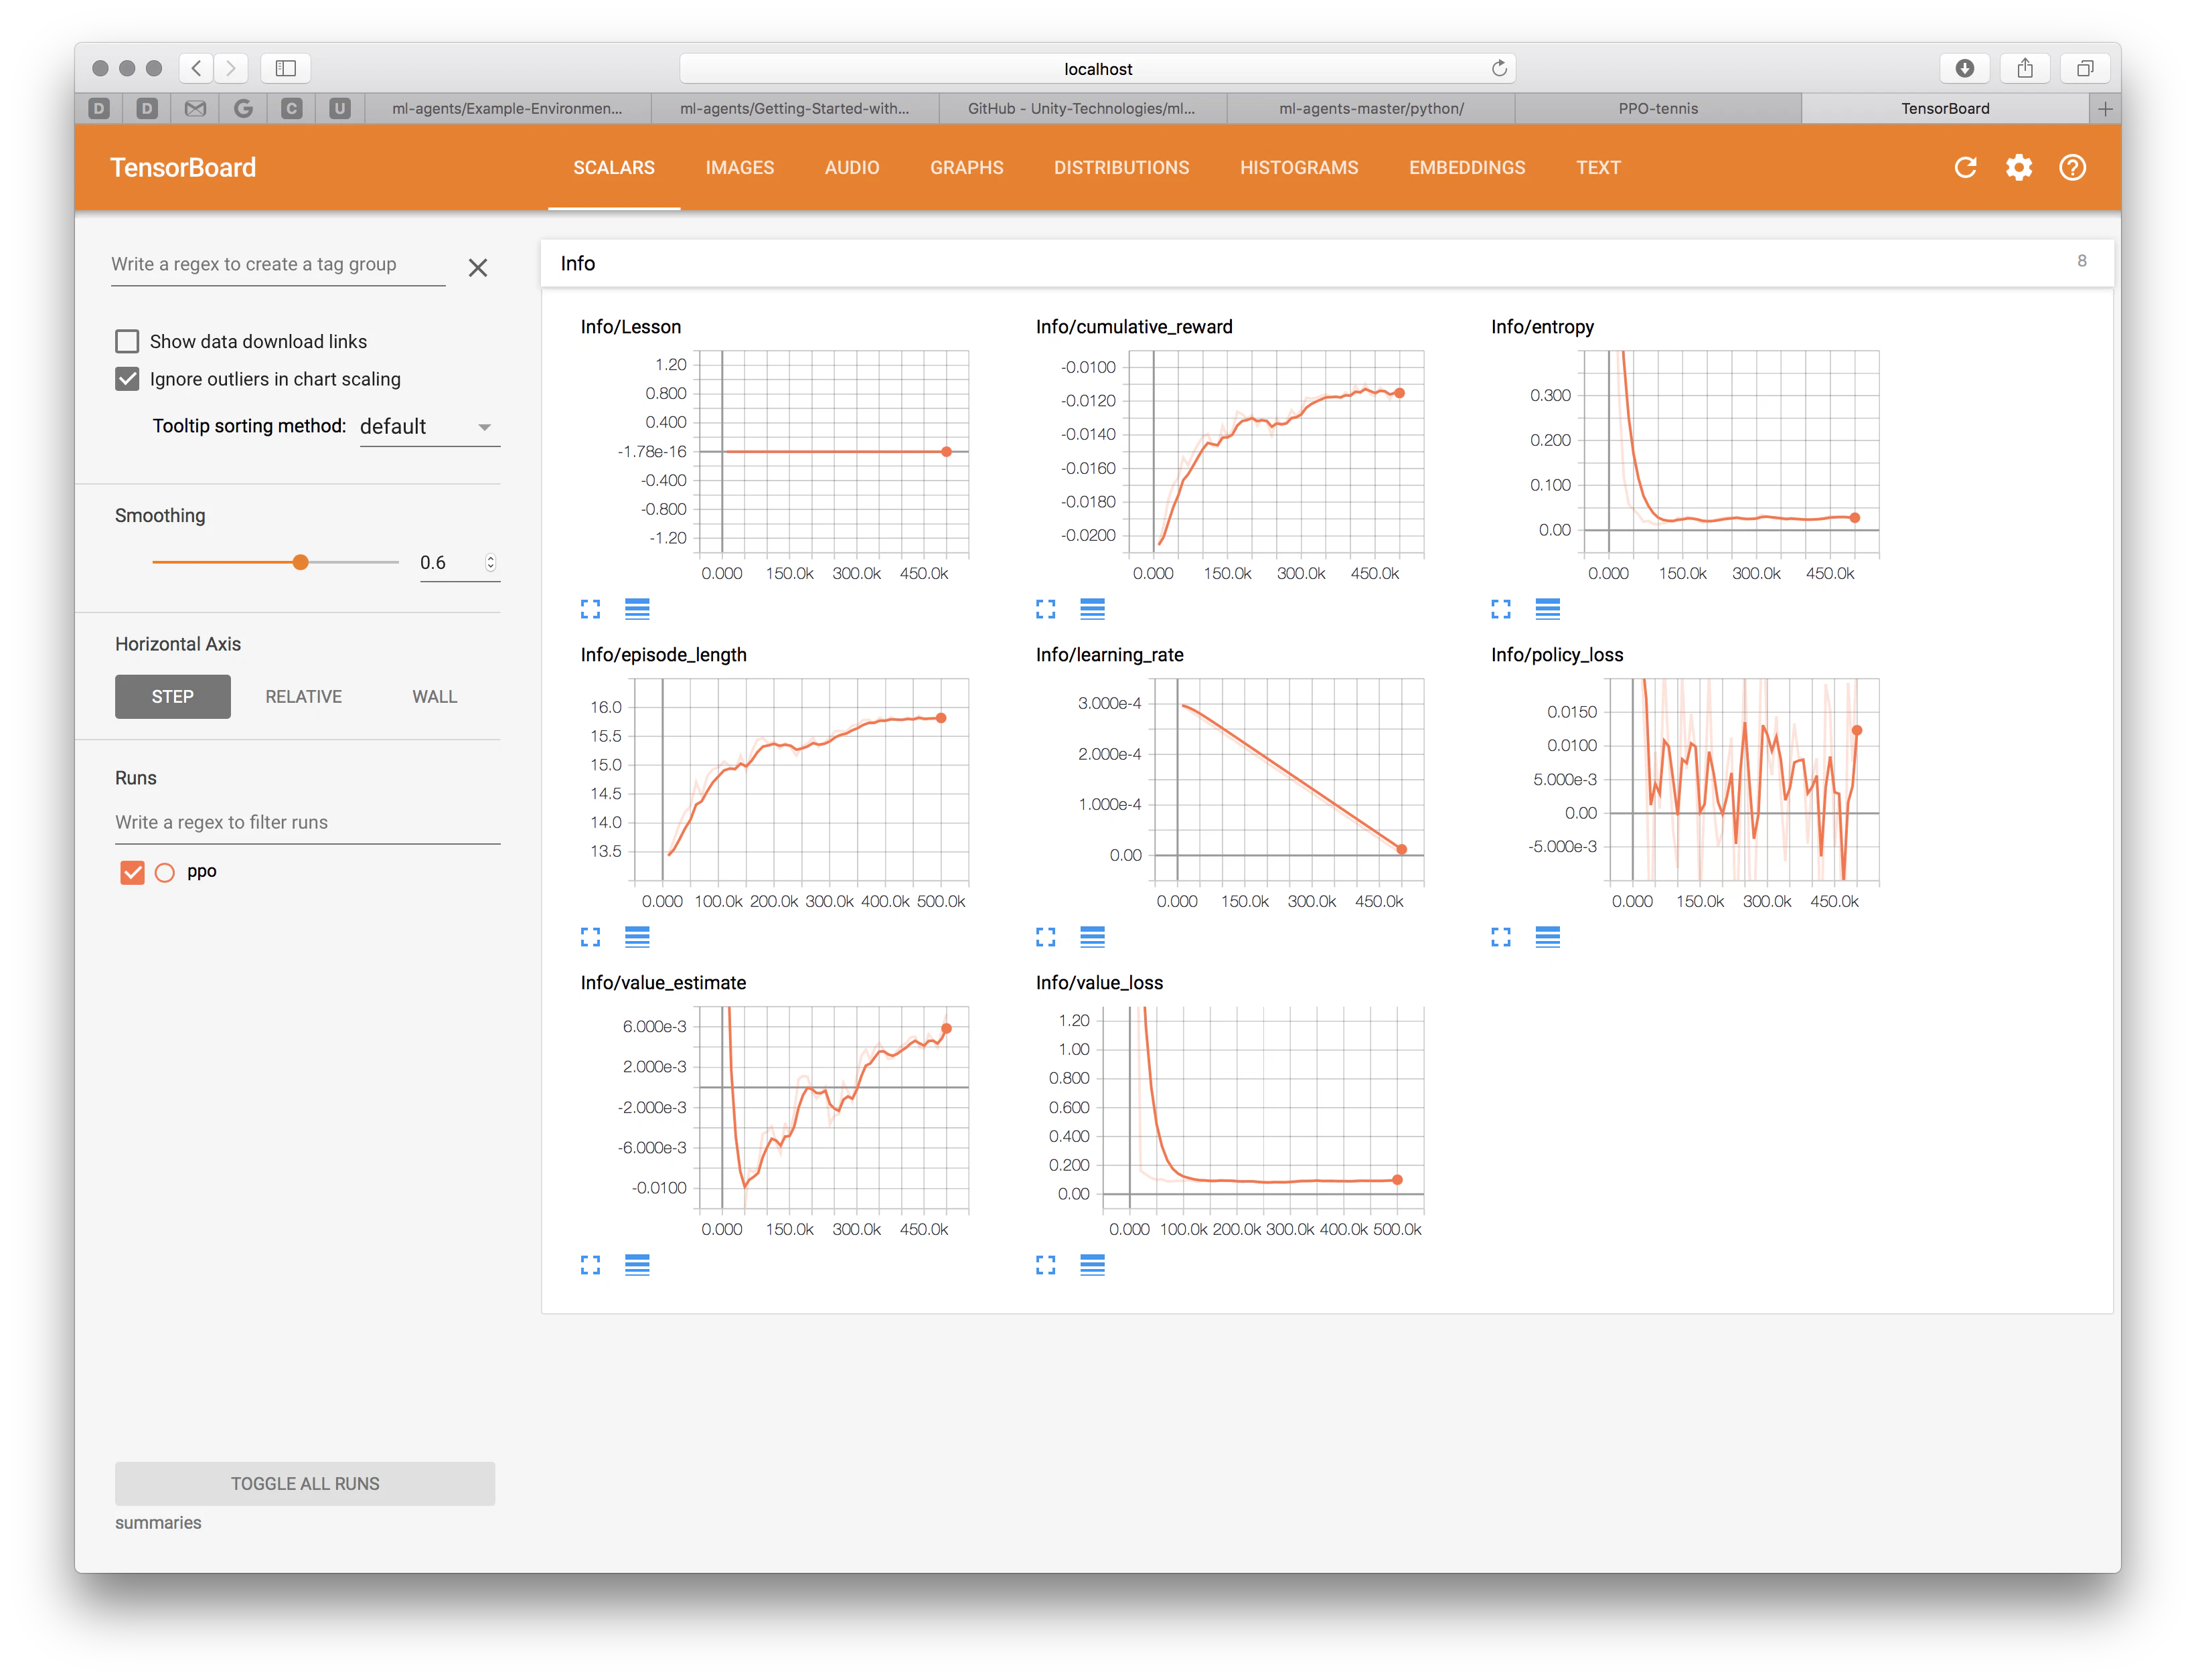The image size is (2196, 1680).
Task: Open TensorBoard help icon
Action: point(2072,167)
